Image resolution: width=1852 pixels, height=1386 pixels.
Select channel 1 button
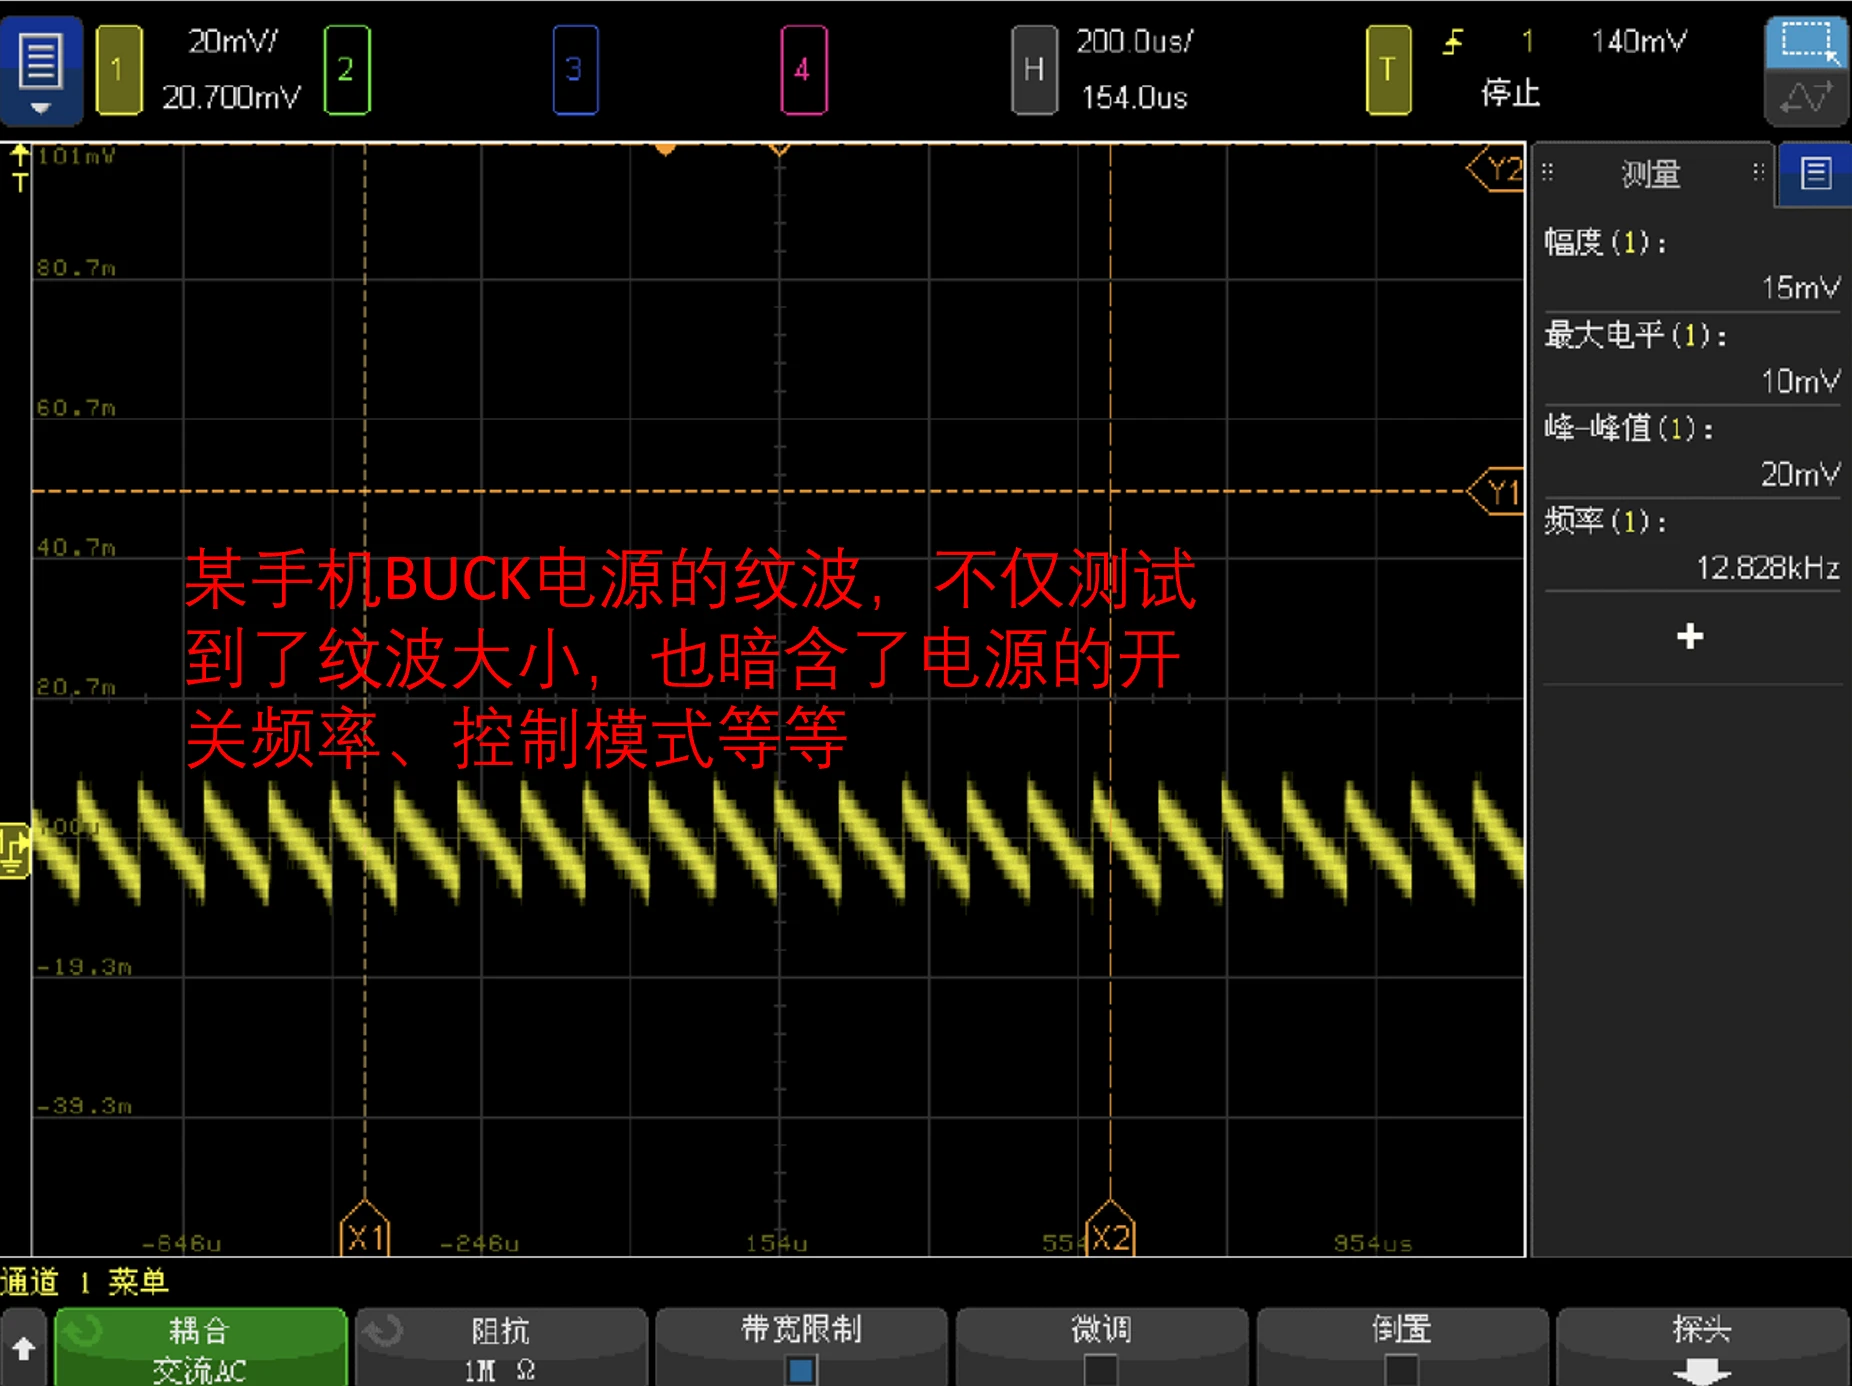(x=118, y=69)
